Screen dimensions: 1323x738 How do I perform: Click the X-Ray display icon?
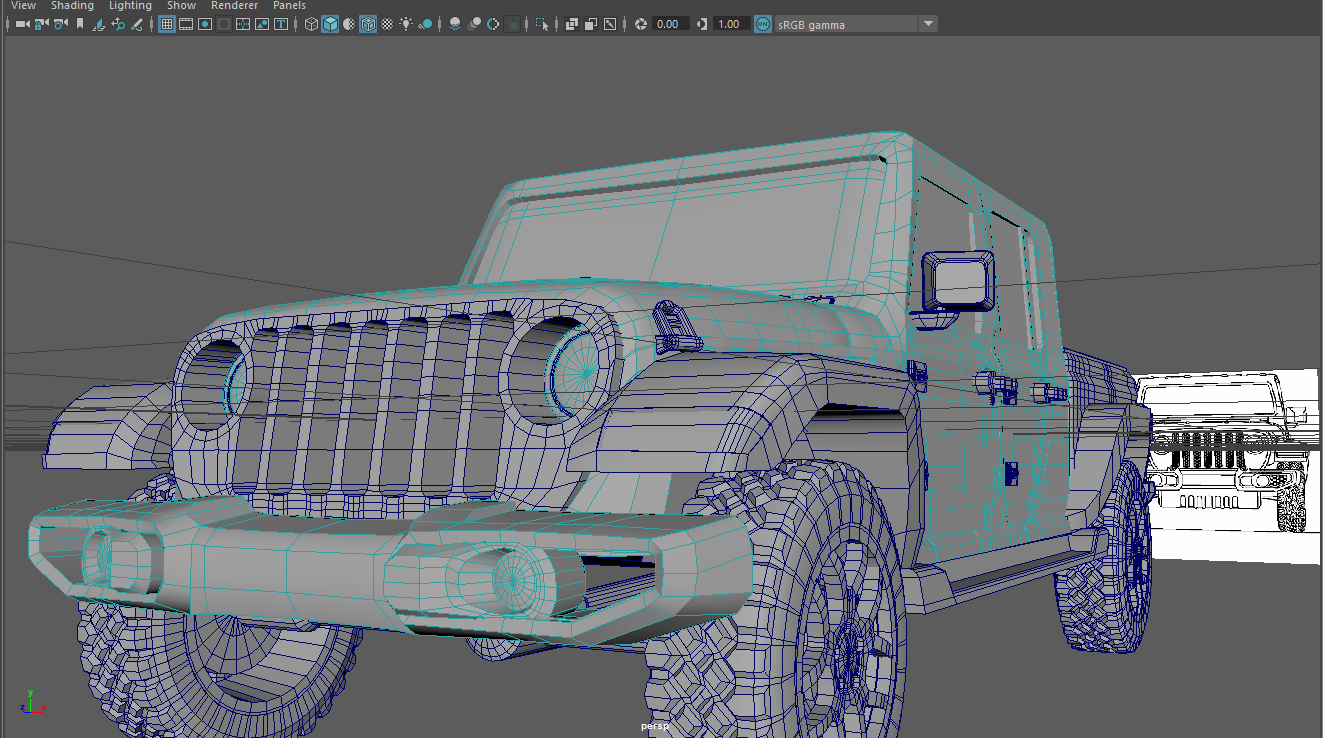572,24
